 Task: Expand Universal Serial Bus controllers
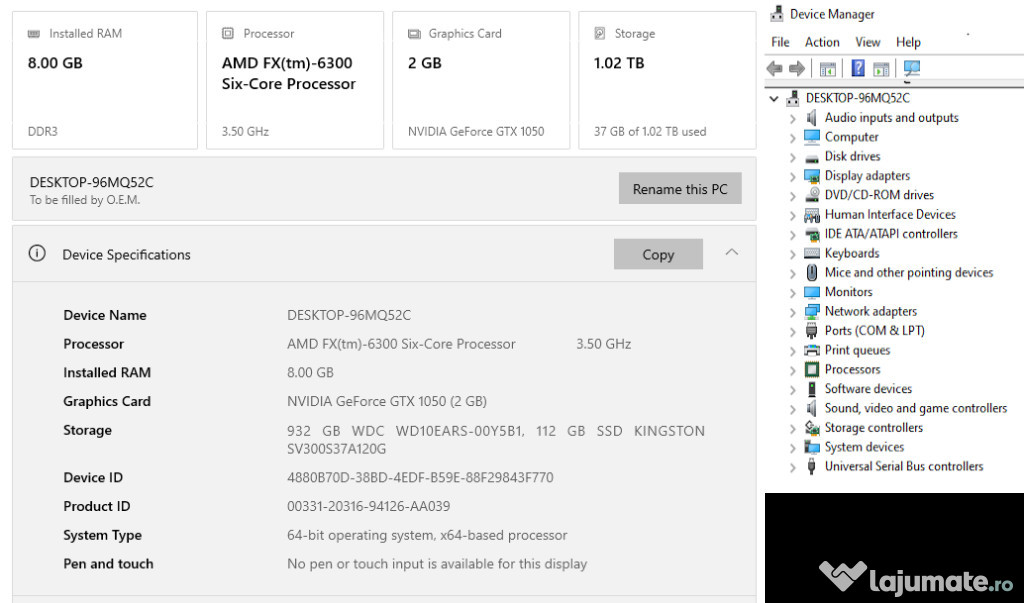coord(792,467)
